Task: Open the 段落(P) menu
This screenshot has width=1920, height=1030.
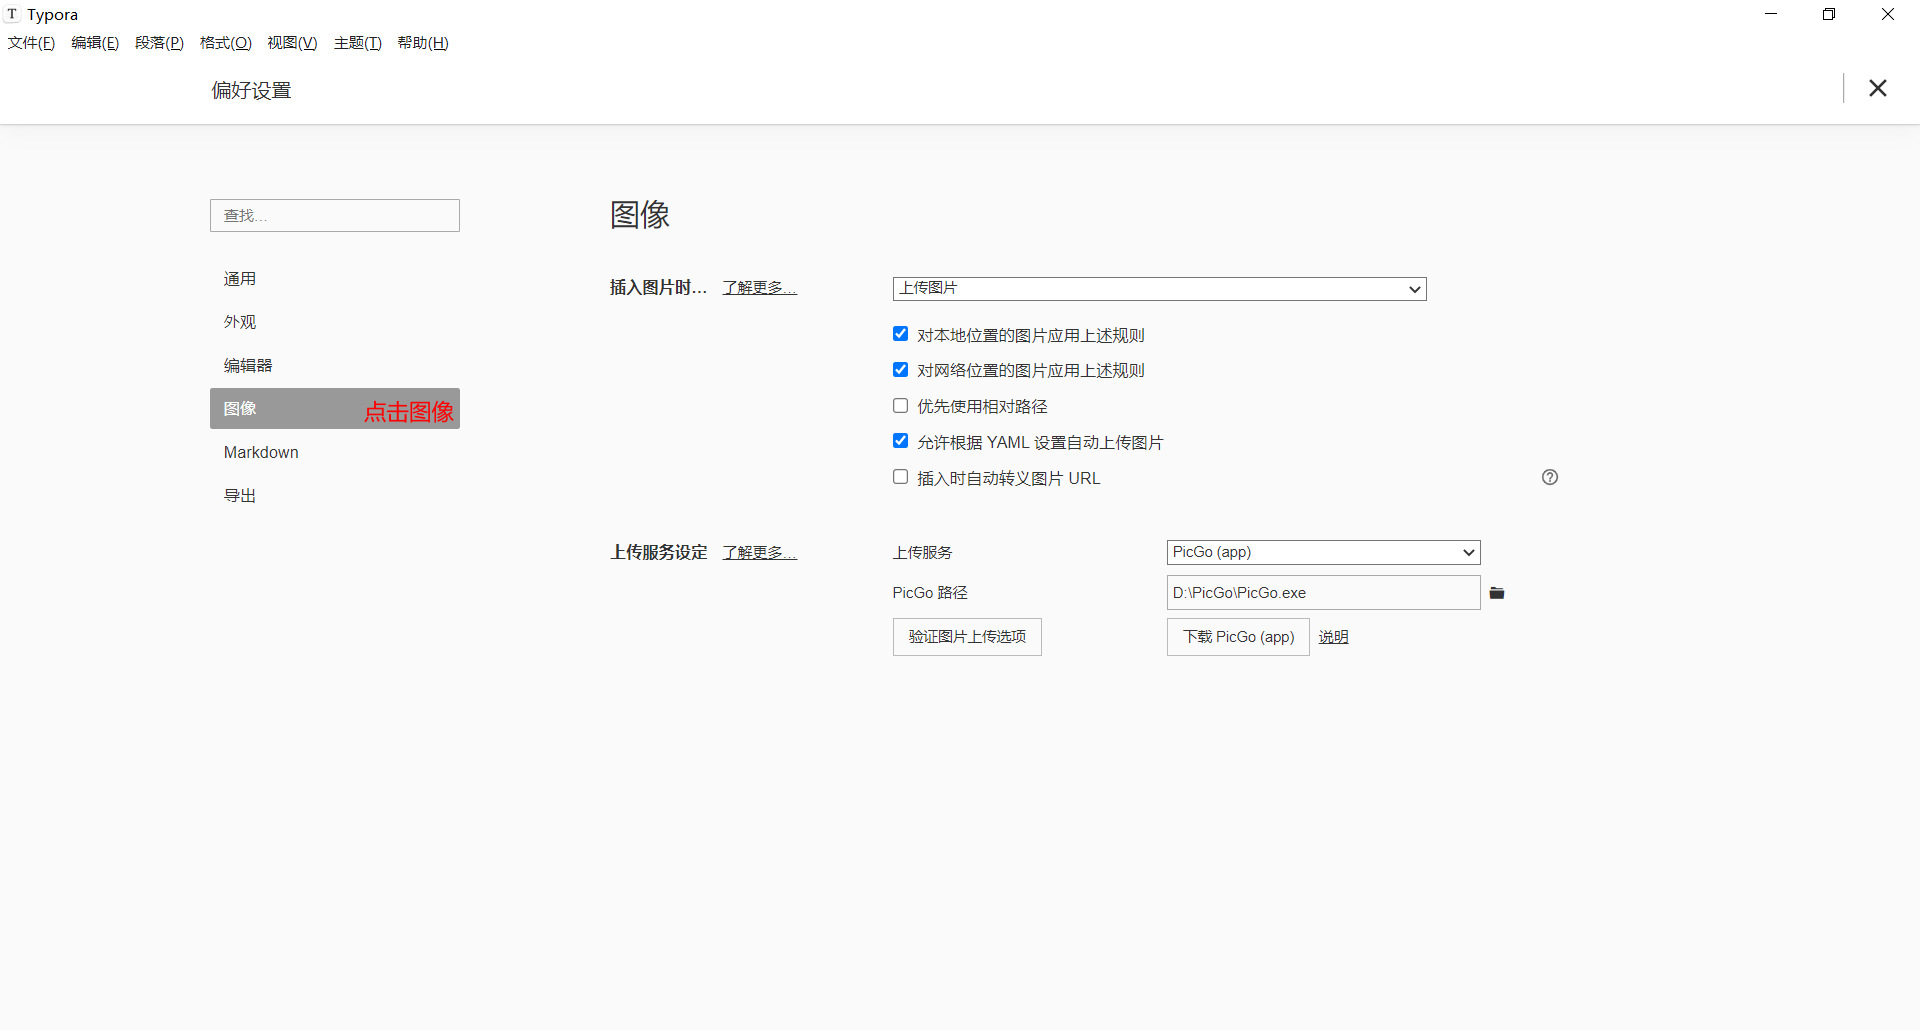Action: [x=159, y=43]
